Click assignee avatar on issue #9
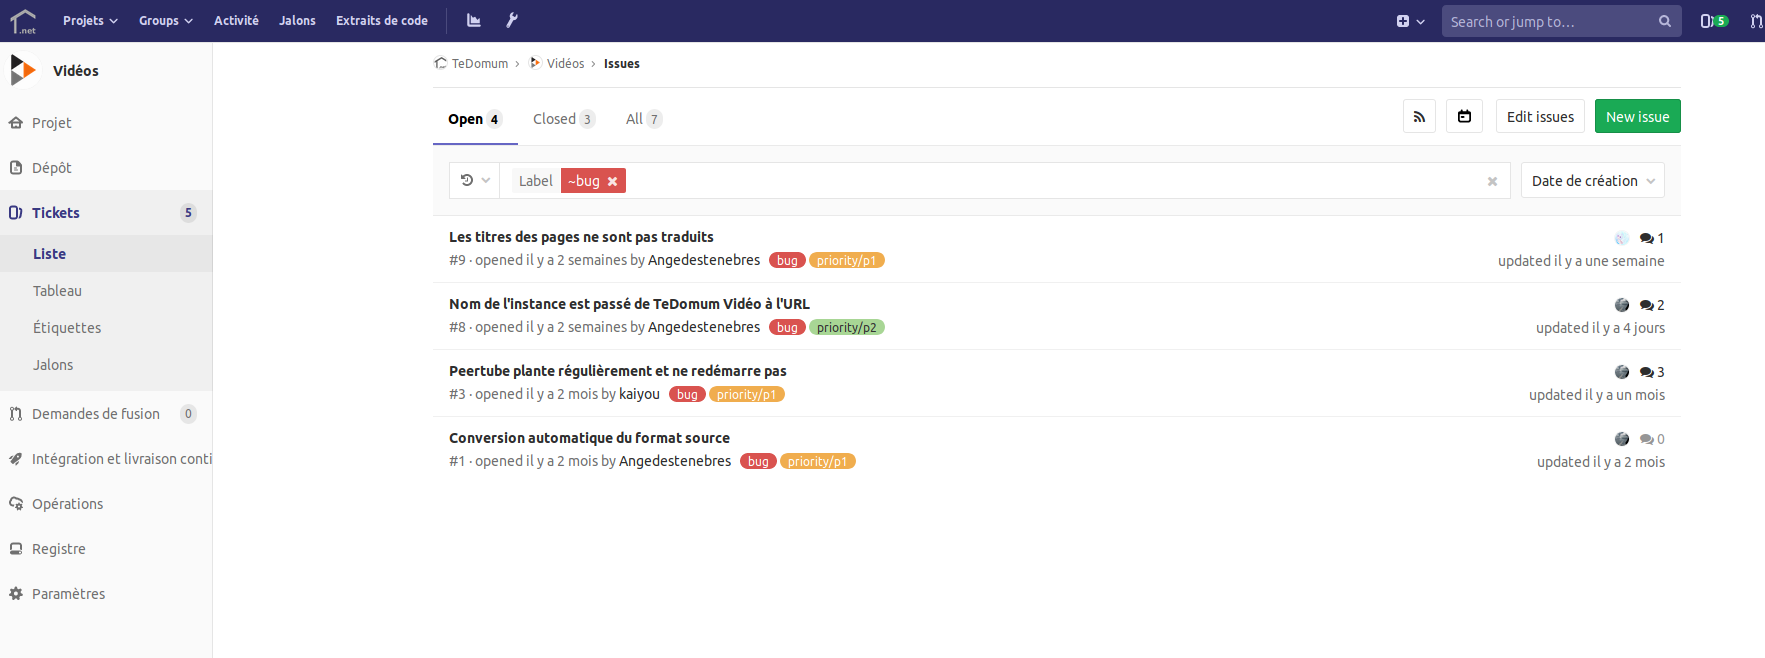 1621,238
